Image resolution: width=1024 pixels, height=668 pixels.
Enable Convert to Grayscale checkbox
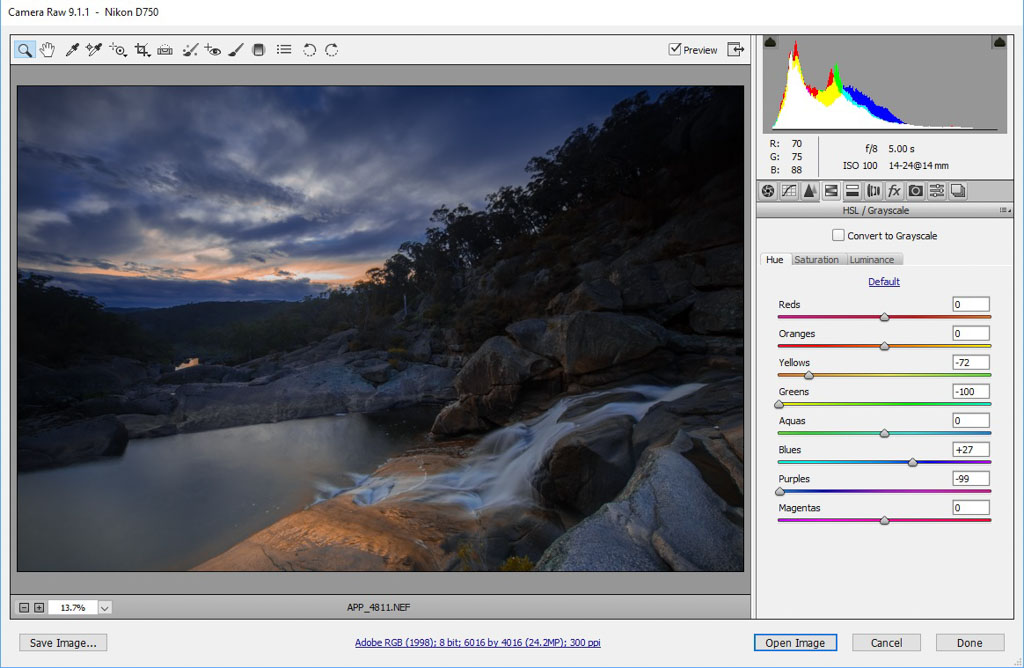(838, 235)
